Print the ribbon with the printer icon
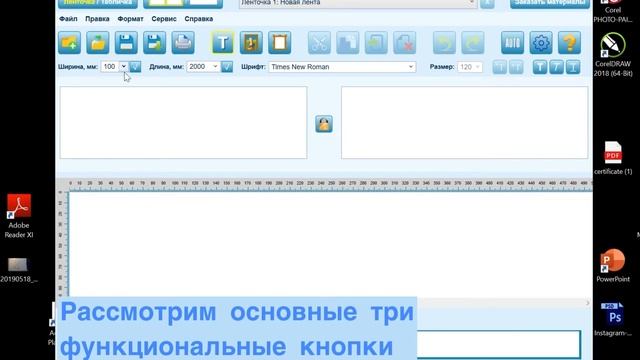Image resolution: width=640 pixels, height=360 pixels. pyautogui.click(x=183, y=42)
